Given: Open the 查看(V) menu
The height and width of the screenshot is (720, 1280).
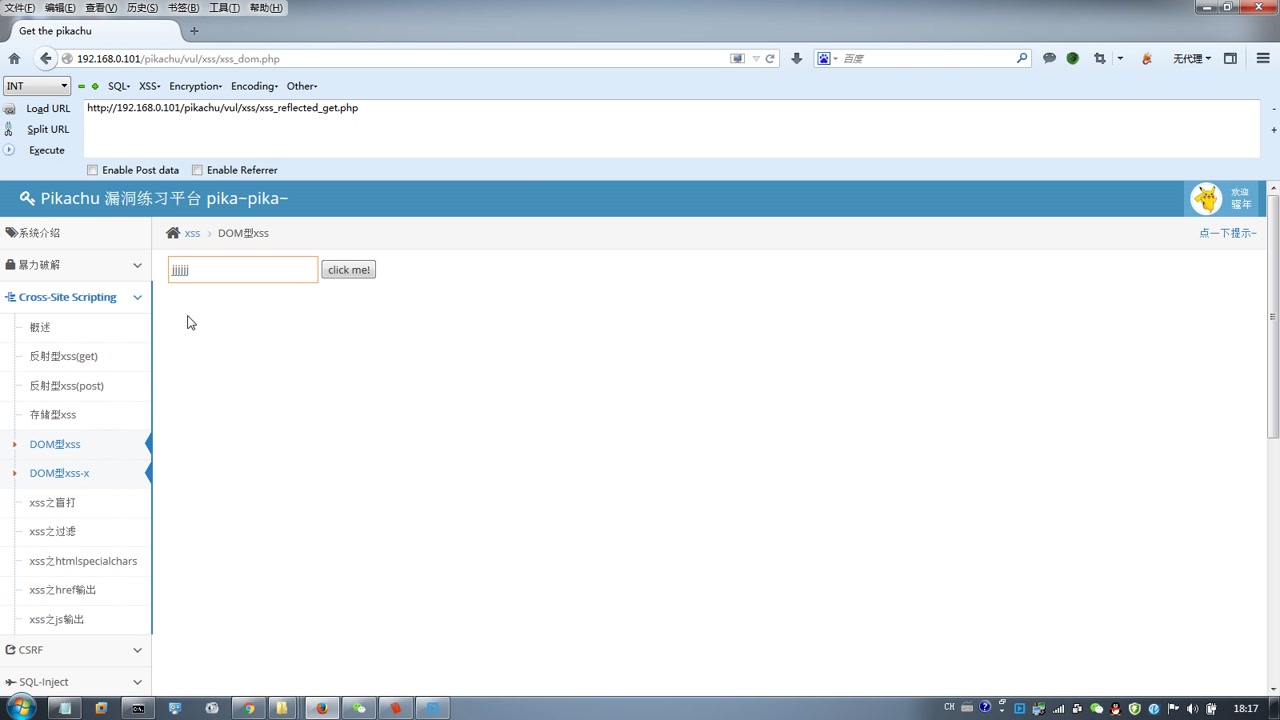Looking at the screenshot, I should click(101, 8).
